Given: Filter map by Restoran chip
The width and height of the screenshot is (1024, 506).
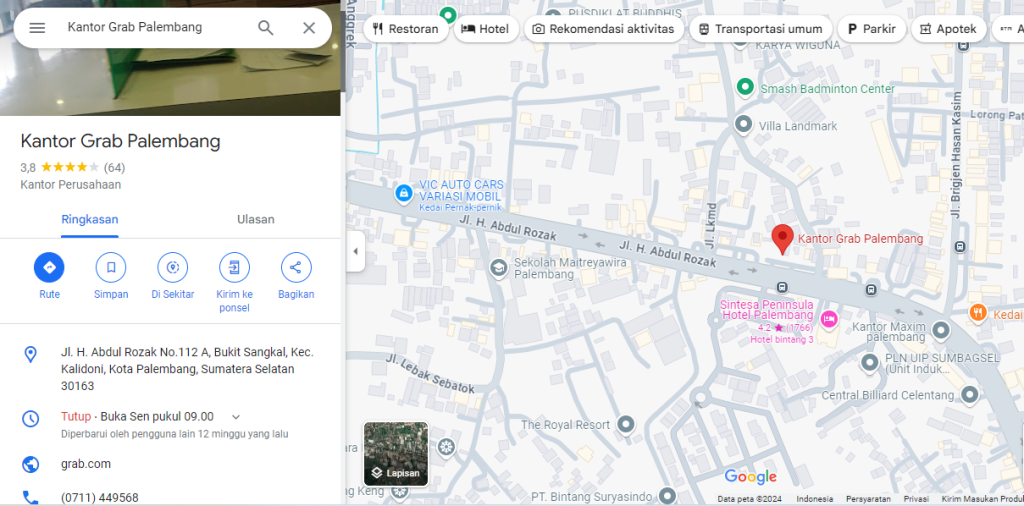Looking at the screenshot, I should tap(405, 29).
